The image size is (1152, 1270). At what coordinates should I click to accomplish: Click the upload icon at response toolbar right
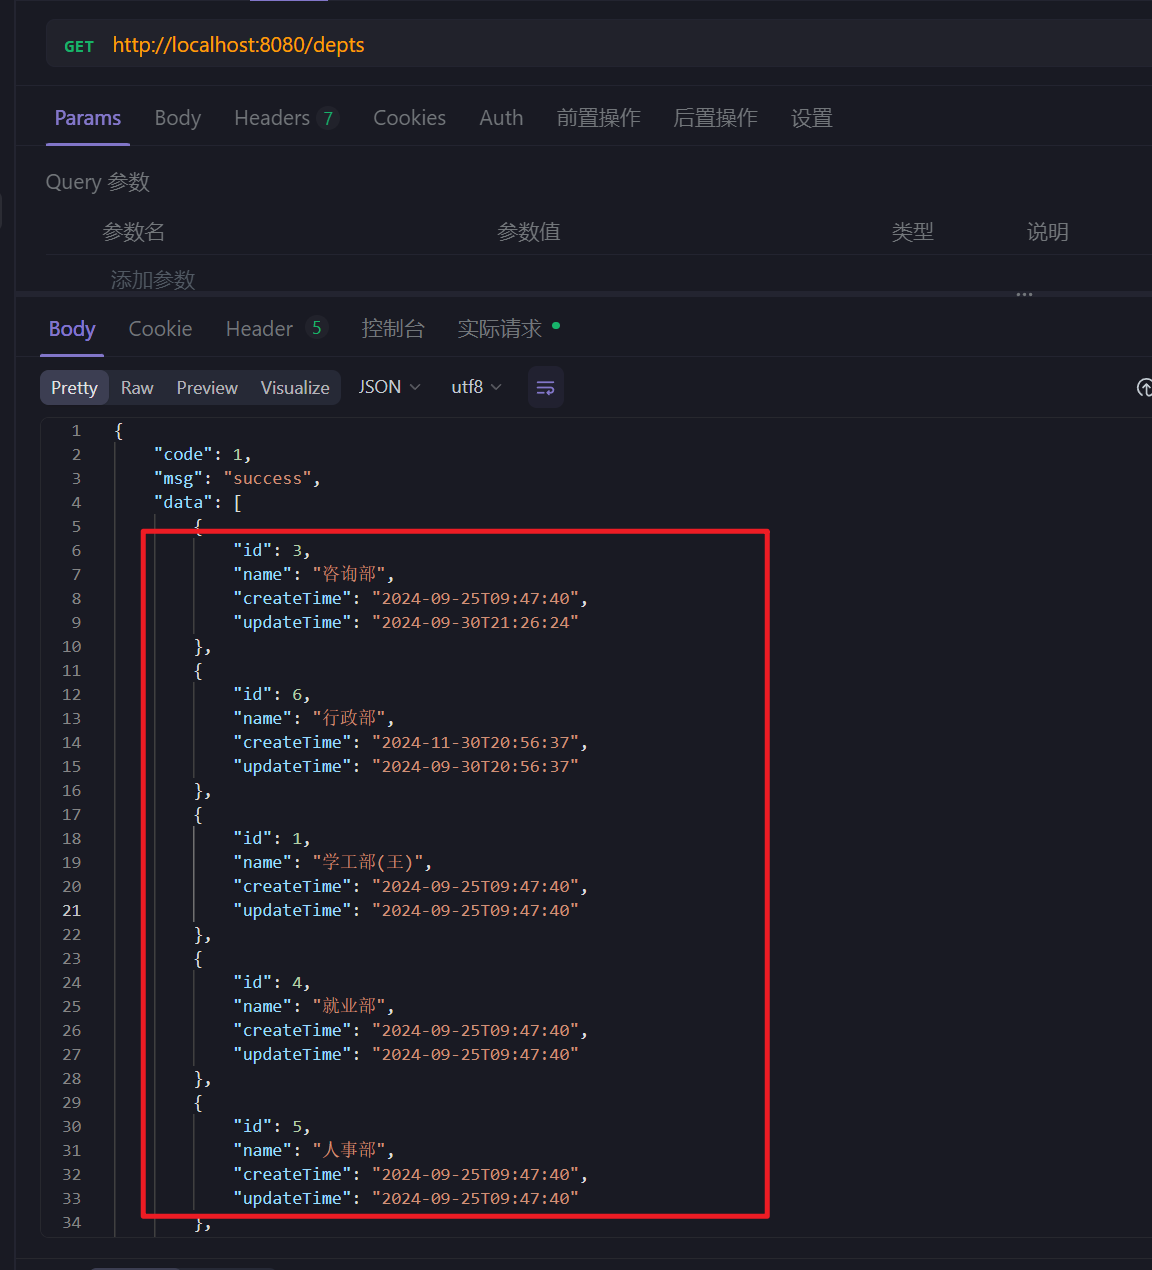point(1144,388)
